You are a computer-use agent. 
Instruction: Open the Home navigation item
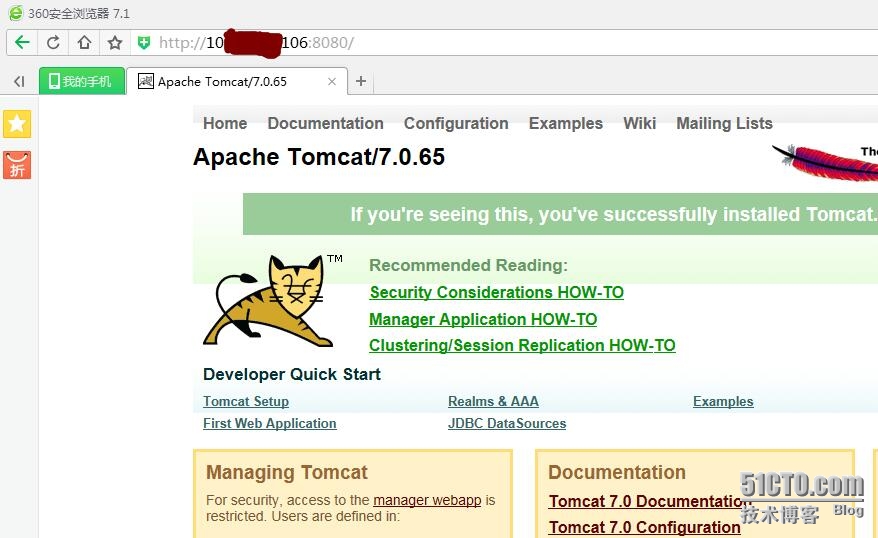pos(225,123)
